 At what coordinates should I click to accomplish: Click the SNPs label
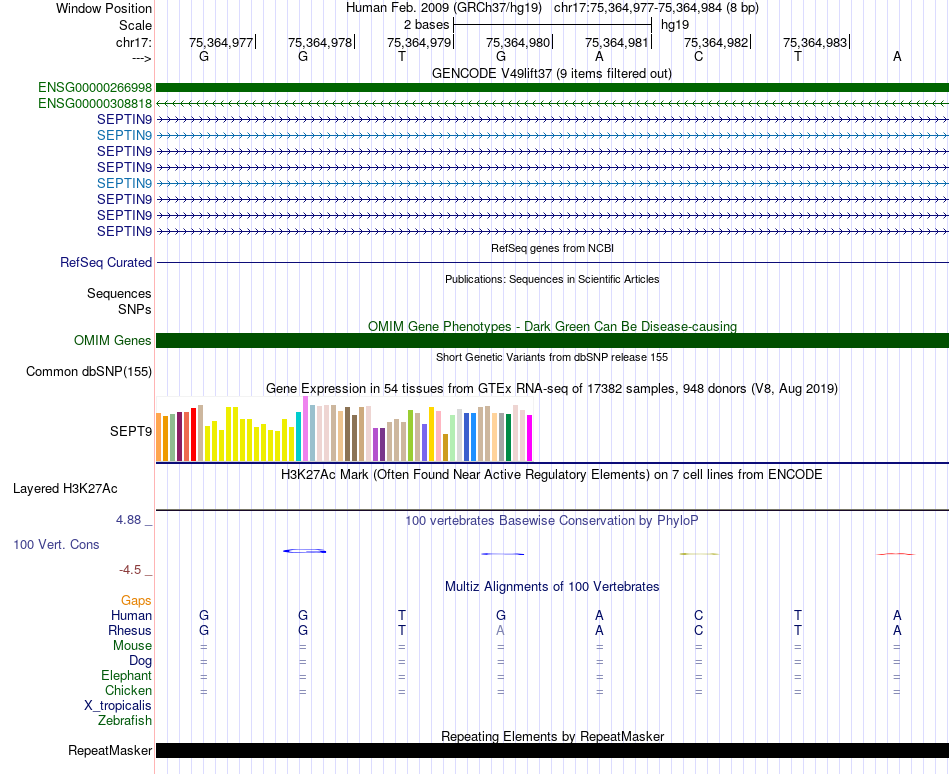click(135, 309)
